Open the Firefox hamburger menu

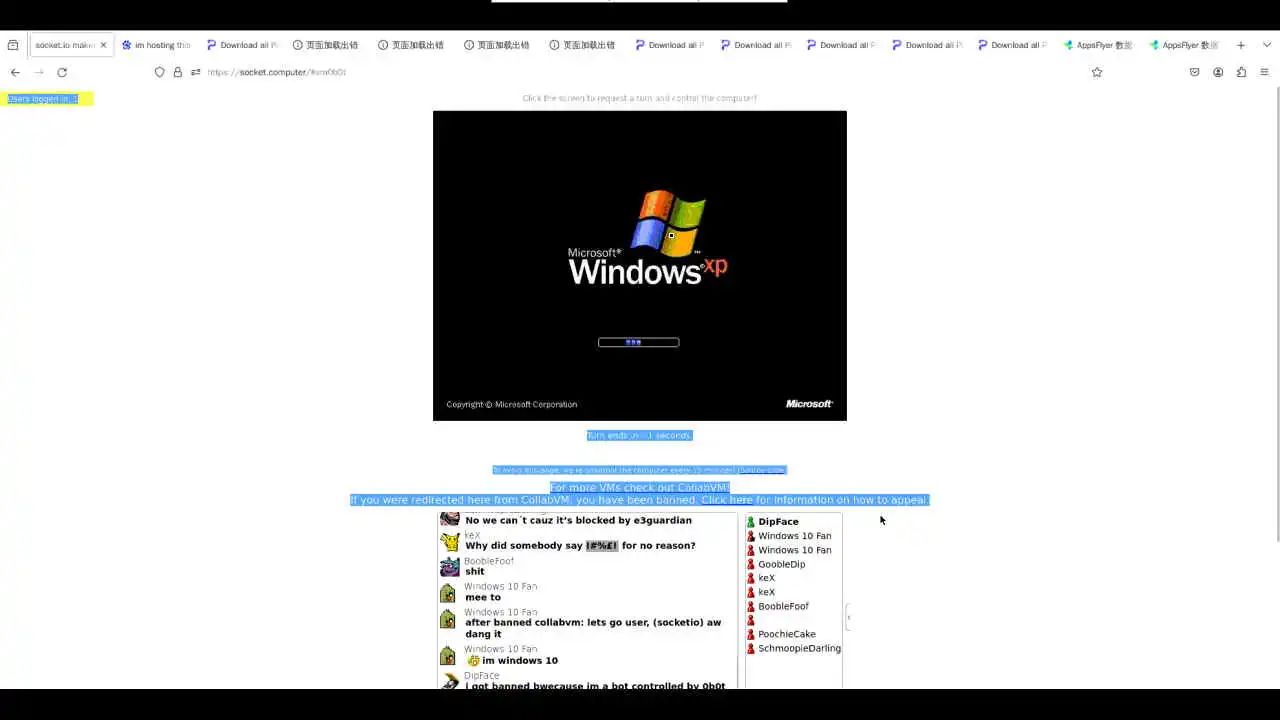click(1265, 72)
